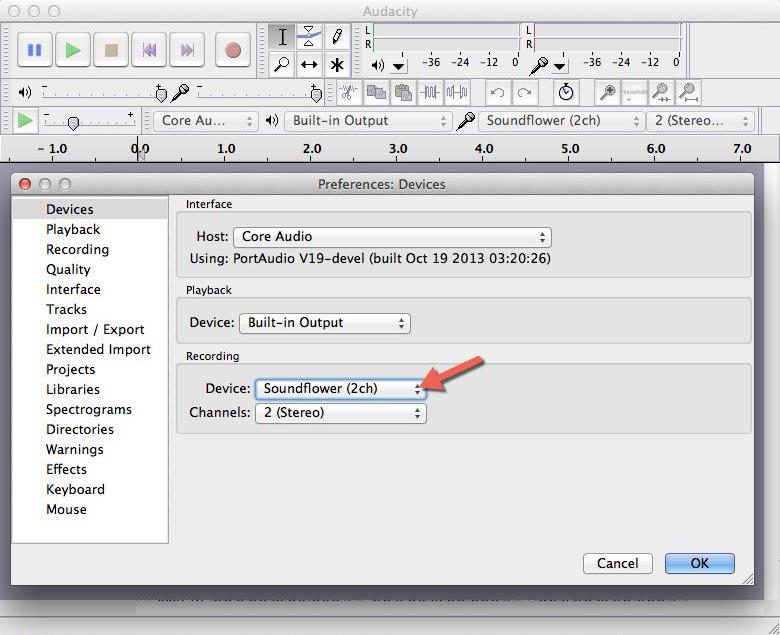Open the Playback Device dropdown in Preferences
The image size is (780, 635).
click(x=324, y=323)
